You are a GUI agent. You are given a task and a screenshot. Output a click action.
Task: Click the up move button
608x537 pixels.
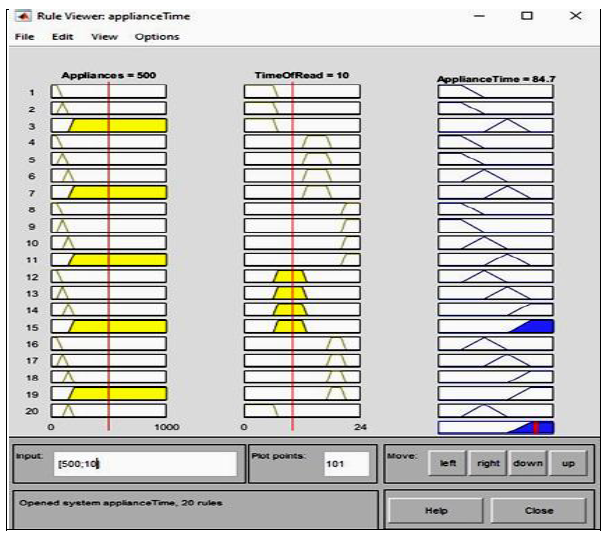pos(568,464)
